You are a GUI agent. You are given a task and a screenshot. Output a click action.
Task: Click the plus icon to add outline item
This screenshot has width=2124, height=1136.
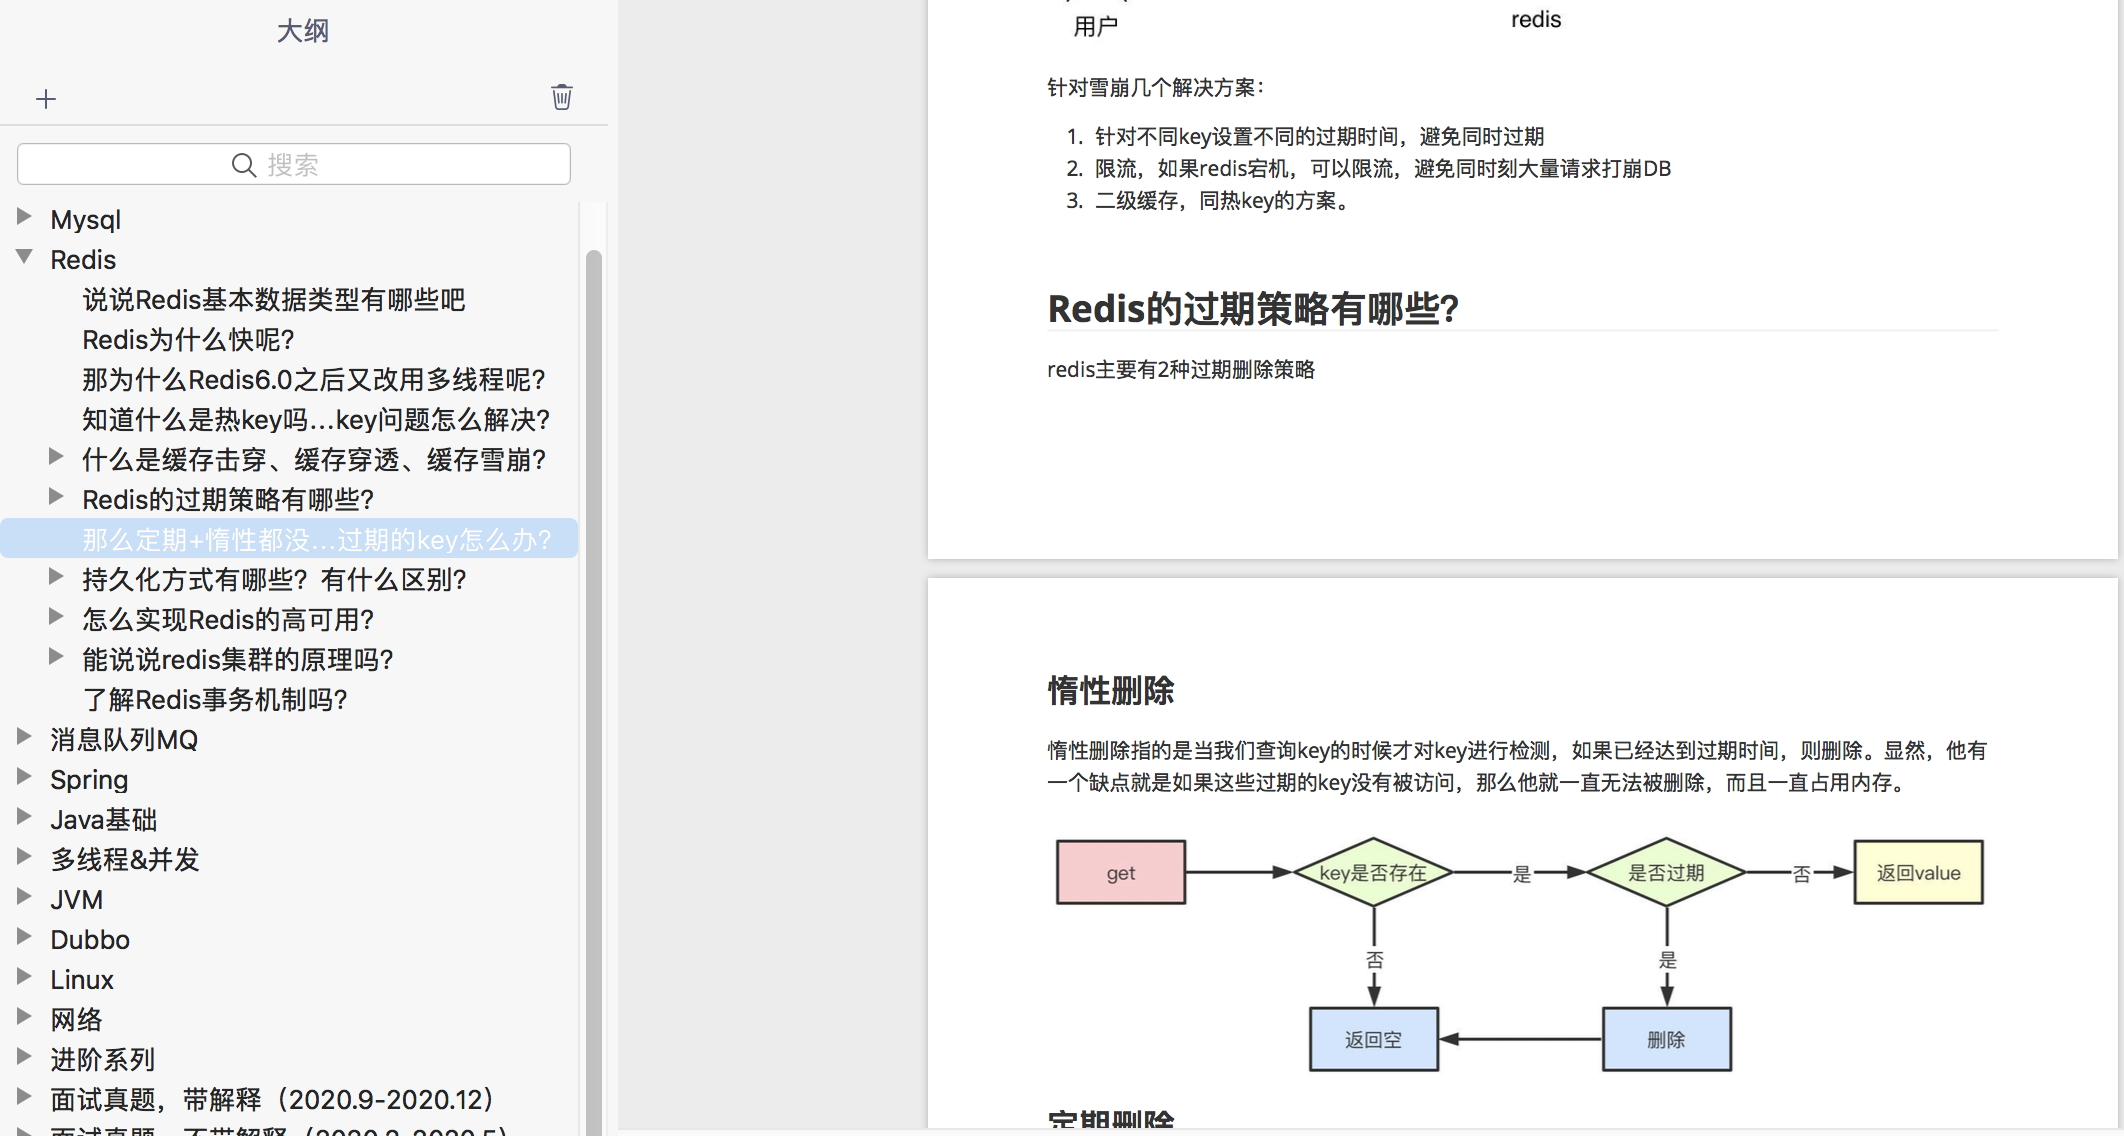pos(46,99)
